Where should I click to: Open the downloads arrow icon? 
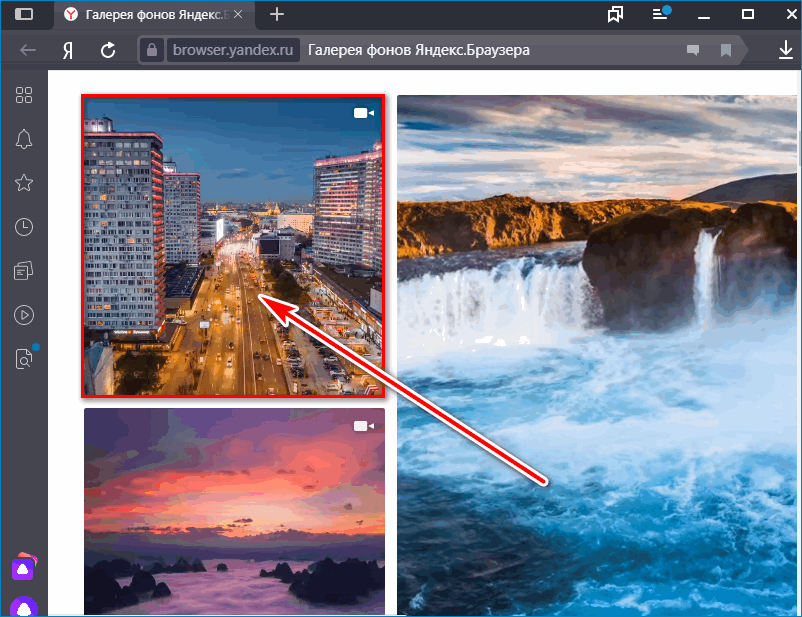(x=785, y=50)
